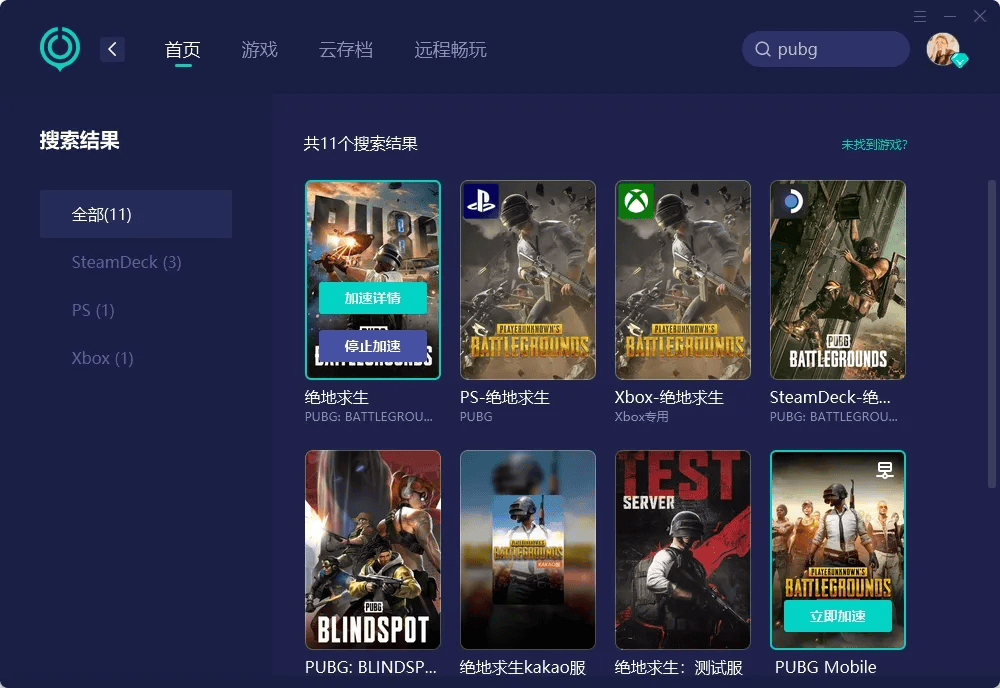
Task: Open the 绝地求生：测试服 TEST SERVER cover
Action: point(683,550)
